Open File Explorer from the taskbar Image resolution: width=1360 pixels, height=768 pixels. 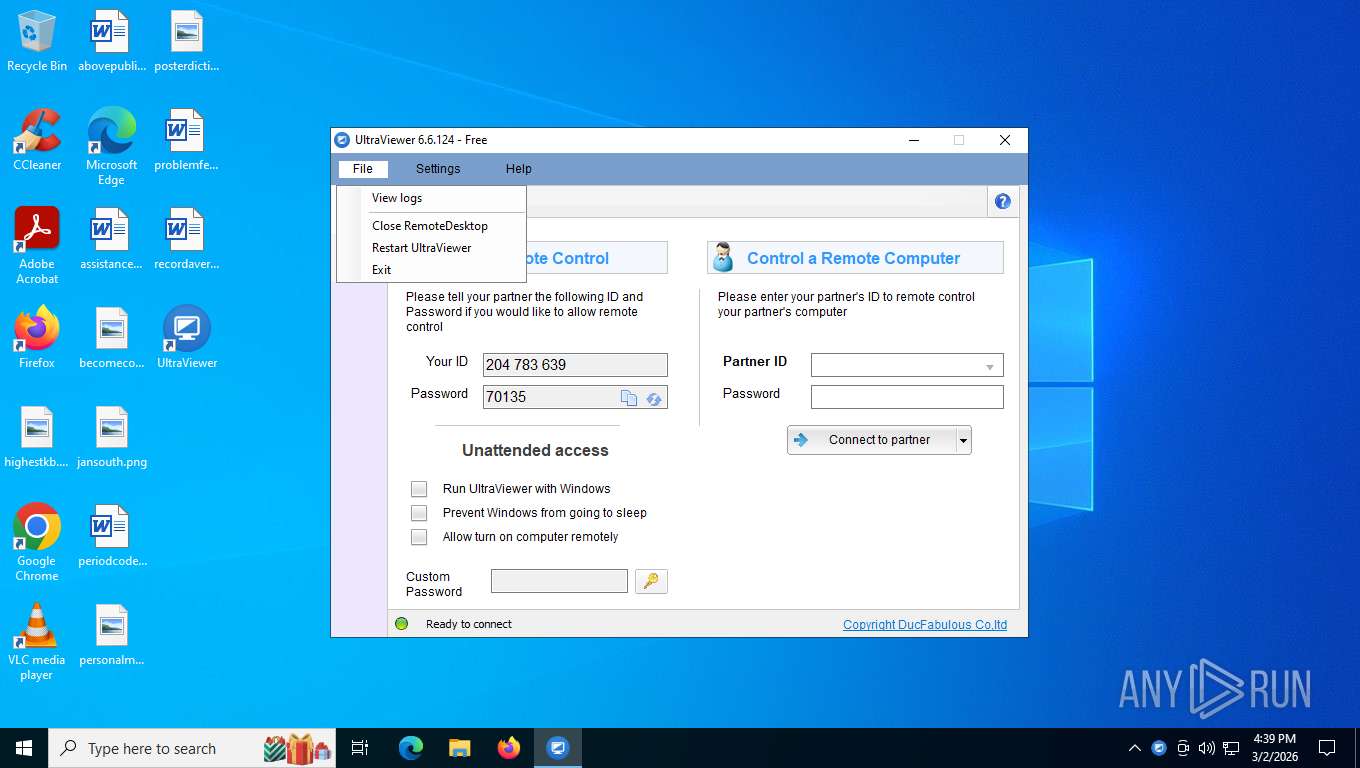pyautogui.click(x=459, y=748)
